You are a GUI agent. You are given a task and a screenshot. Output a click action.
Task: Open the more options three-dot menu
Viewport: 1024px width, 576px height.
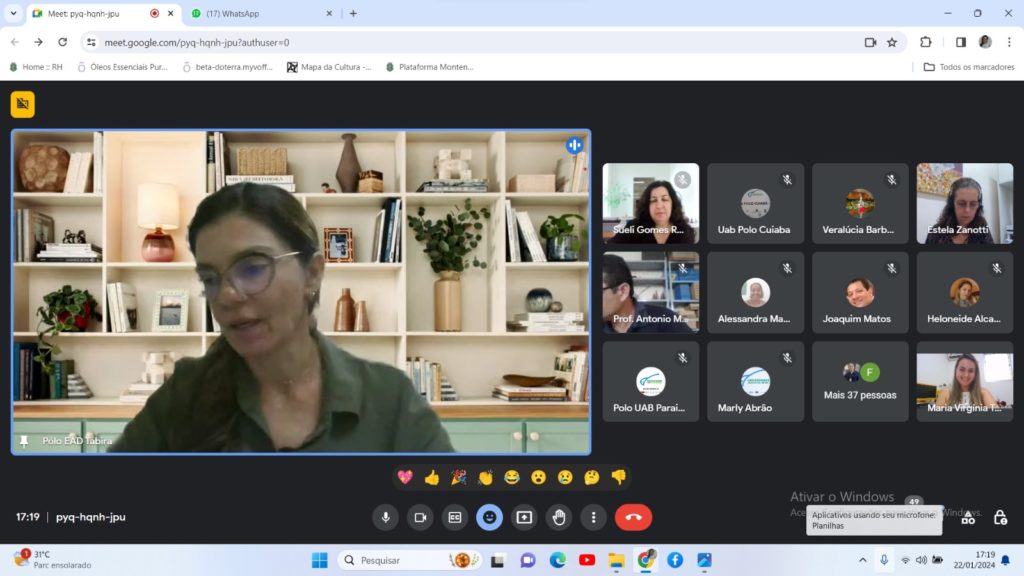pos(594,517)
